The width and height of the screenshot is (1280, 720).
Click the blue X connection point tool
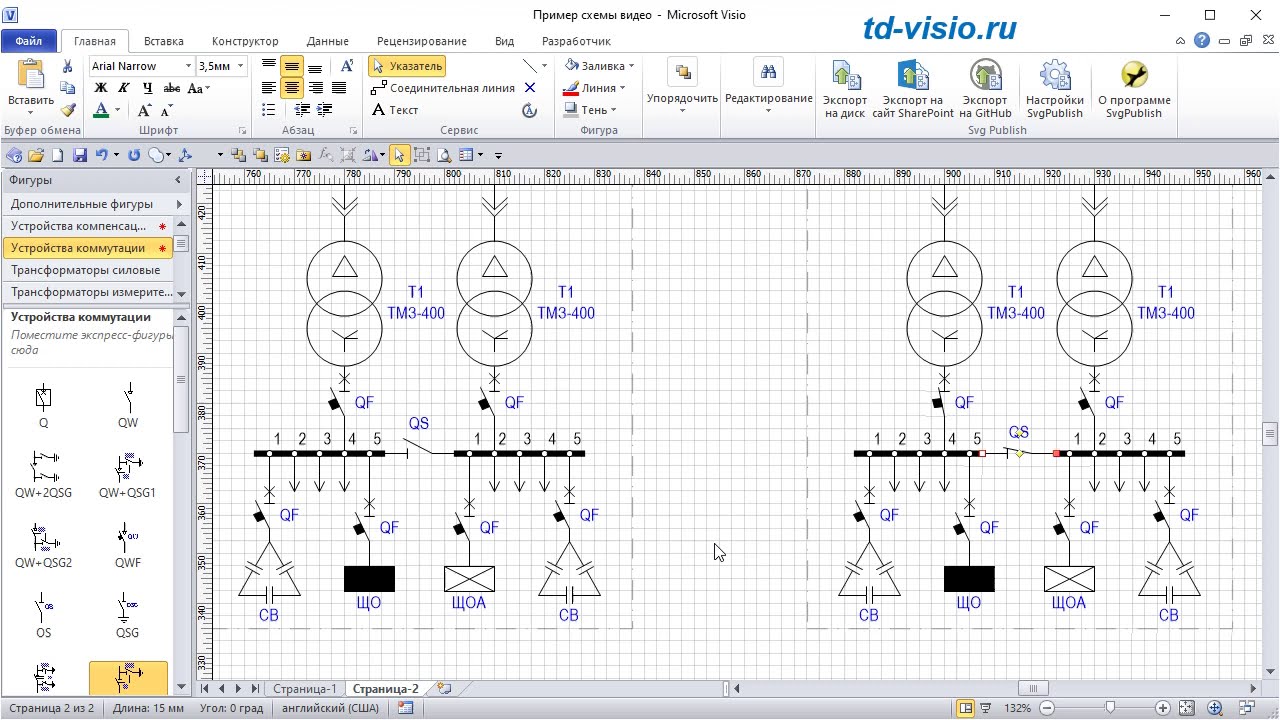coord(530,88)
